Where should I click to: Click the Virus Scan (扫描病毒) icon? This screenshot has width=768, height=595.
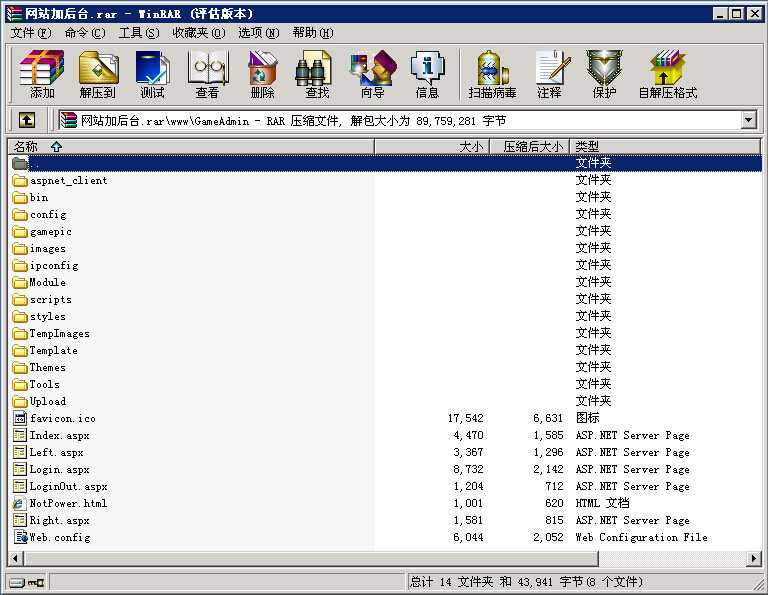492,73
